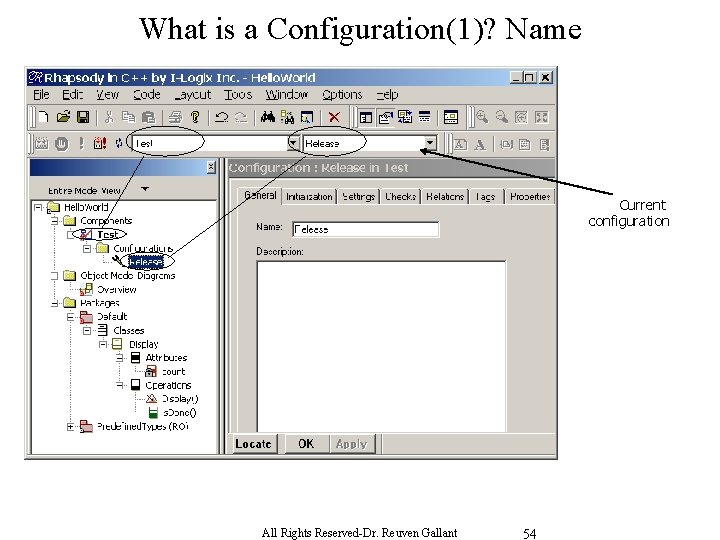The width and height of the screenshot is (720, 540).
Task: Click the Redo arrow icon
Action: [x=241, y=118]
